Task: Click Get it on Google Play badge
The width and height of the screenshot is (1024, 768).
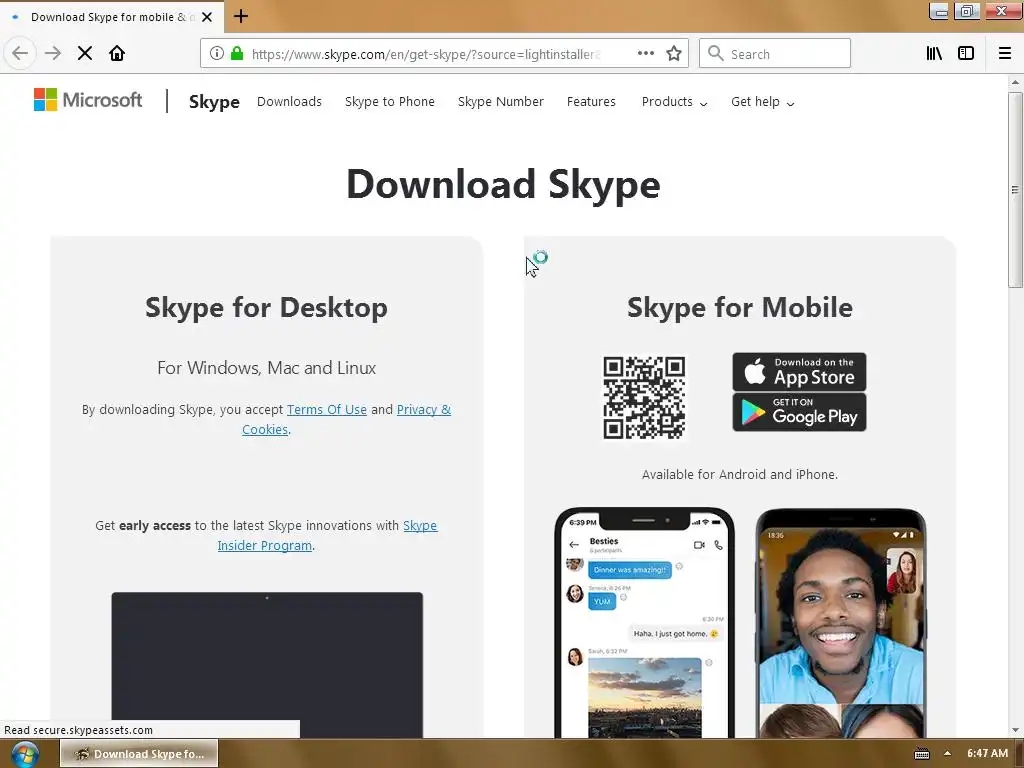Action: coord(799,412)
